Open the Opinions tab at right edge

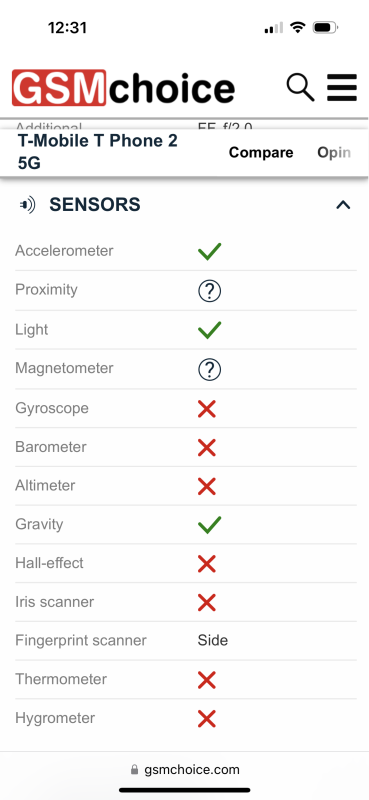[334, 153]
